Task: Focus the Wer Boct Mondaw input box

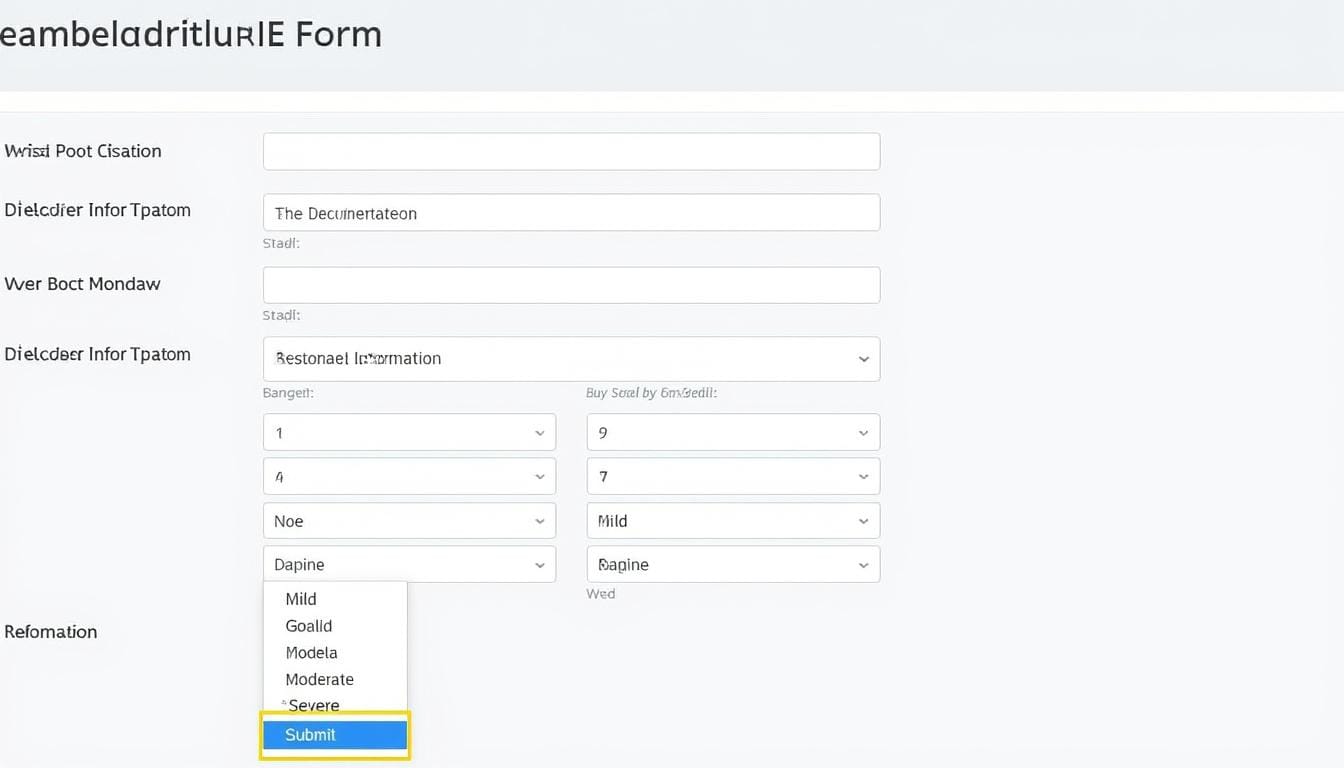Action: [571, 285]
